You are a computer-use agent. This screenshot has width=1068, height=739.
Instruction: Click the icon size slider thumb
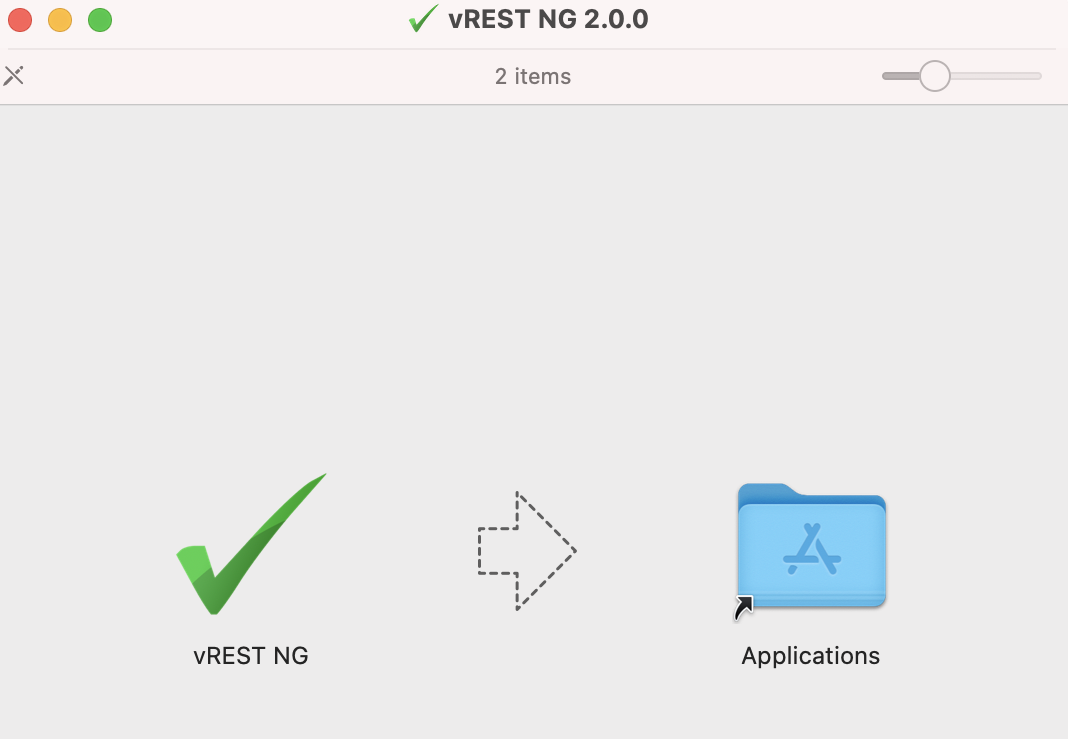pos(934,76)
